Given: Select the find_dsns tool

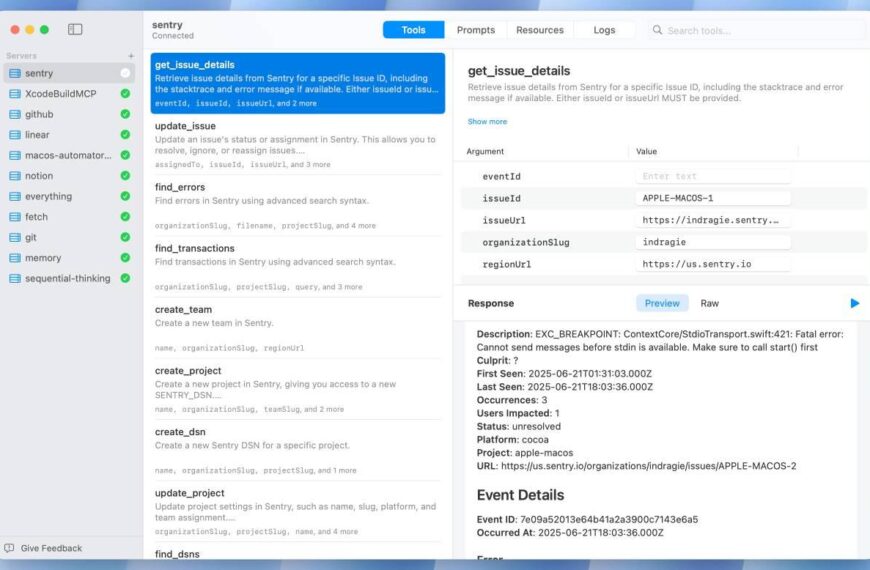Looking at the screenshot, I should pyautogui.click(x=297, y=553).
